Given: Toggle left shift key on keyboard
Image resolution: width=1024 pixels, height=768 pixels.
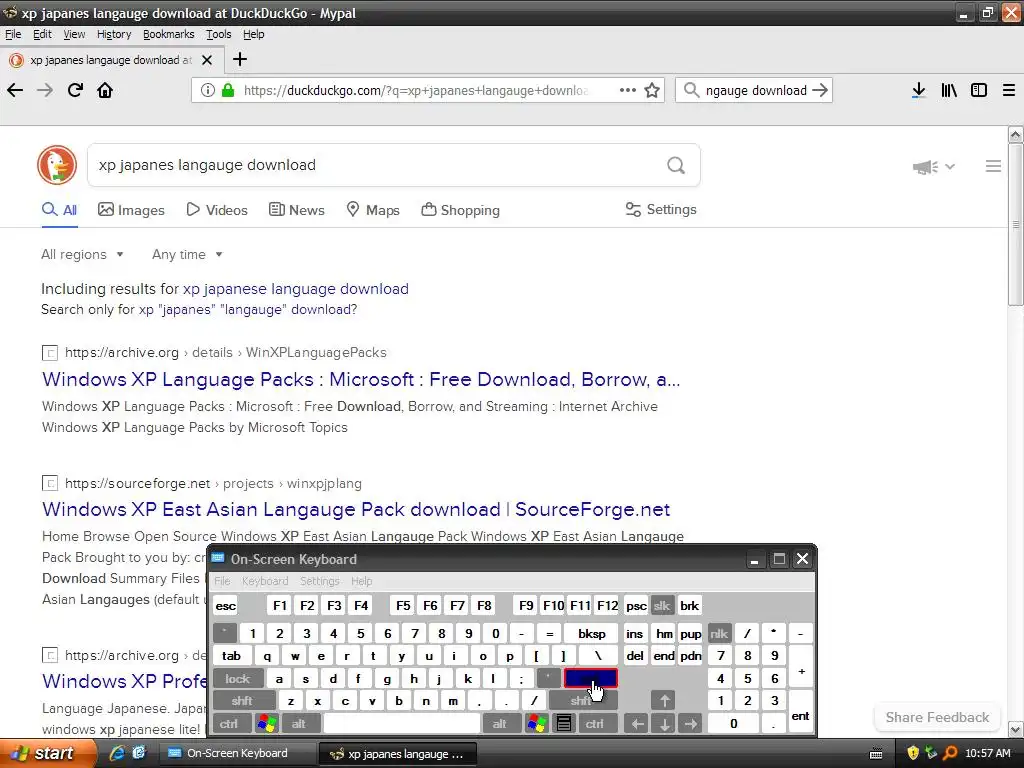Looking at the screenshot, I should point(242,701).
